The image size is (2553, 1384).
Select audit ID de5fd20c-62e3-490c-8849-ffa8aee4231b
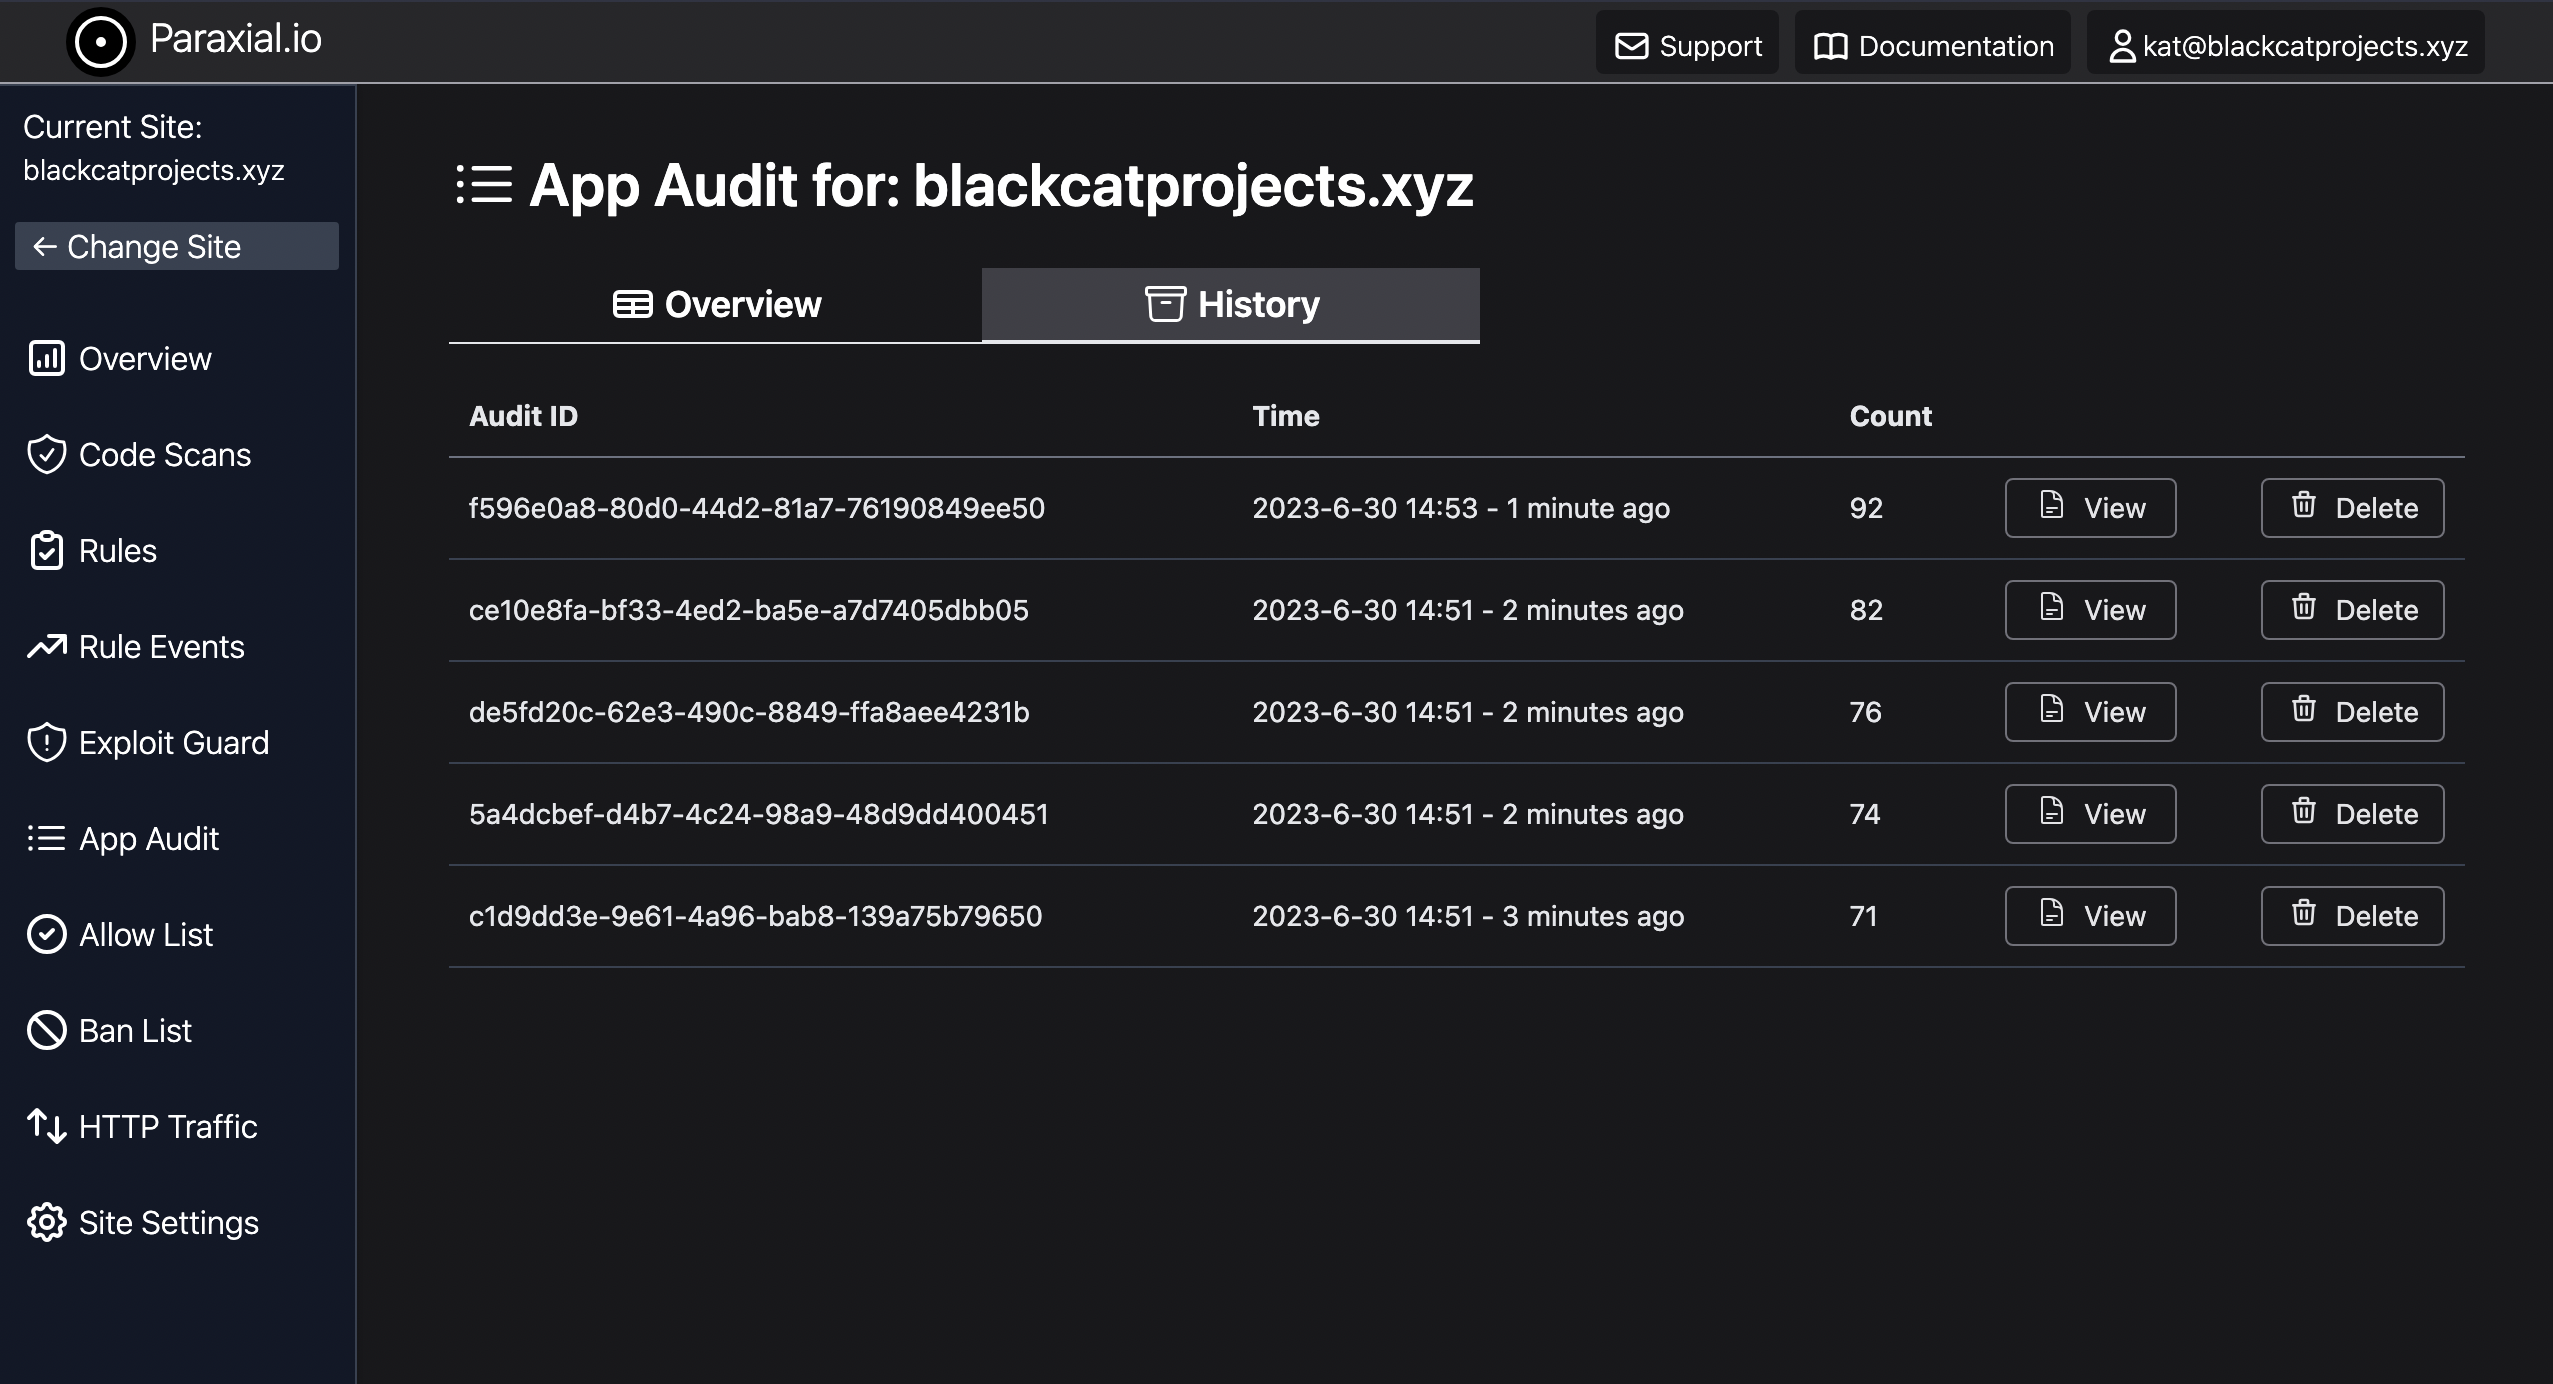coord(749,712)
